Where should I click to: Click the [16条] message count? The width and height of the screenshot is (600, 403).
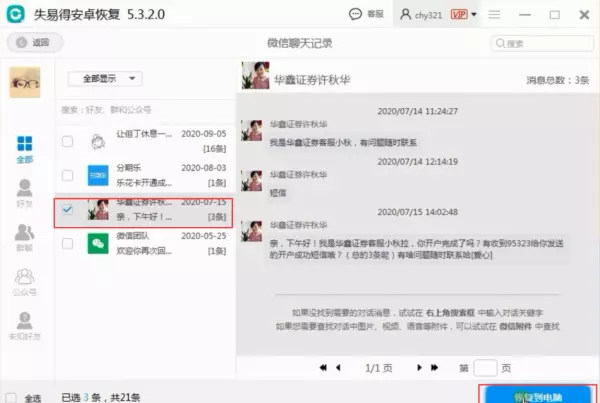(215, 149)
